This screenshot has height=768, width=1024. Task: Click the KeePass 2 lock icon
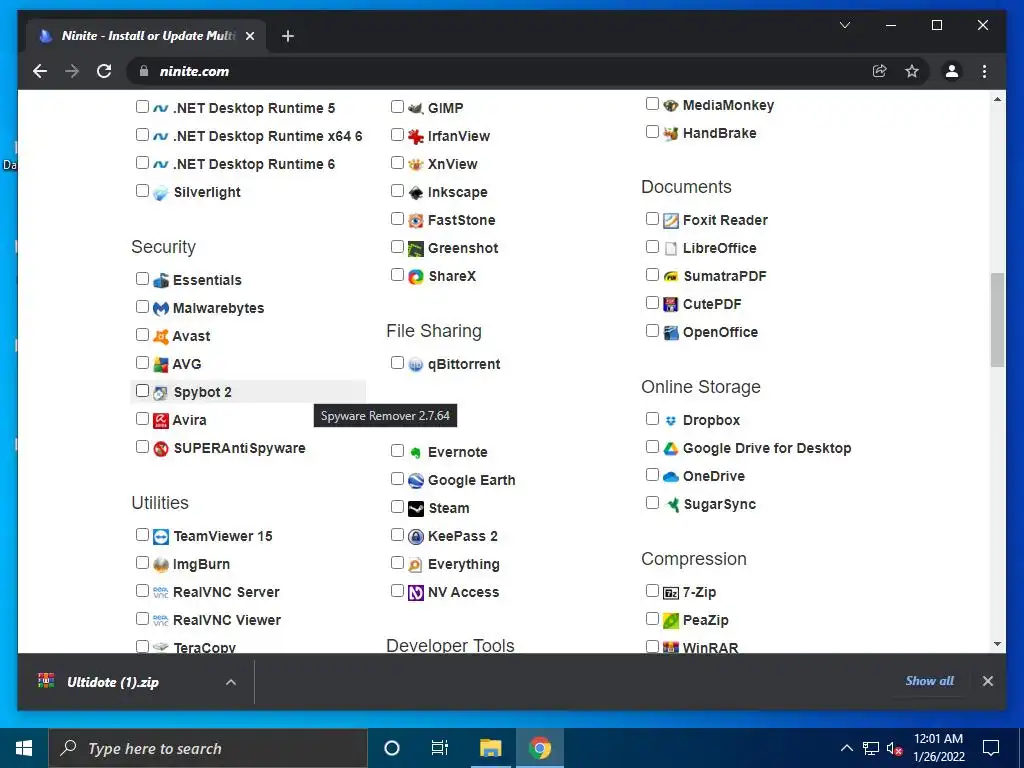[x=415, y=537]
